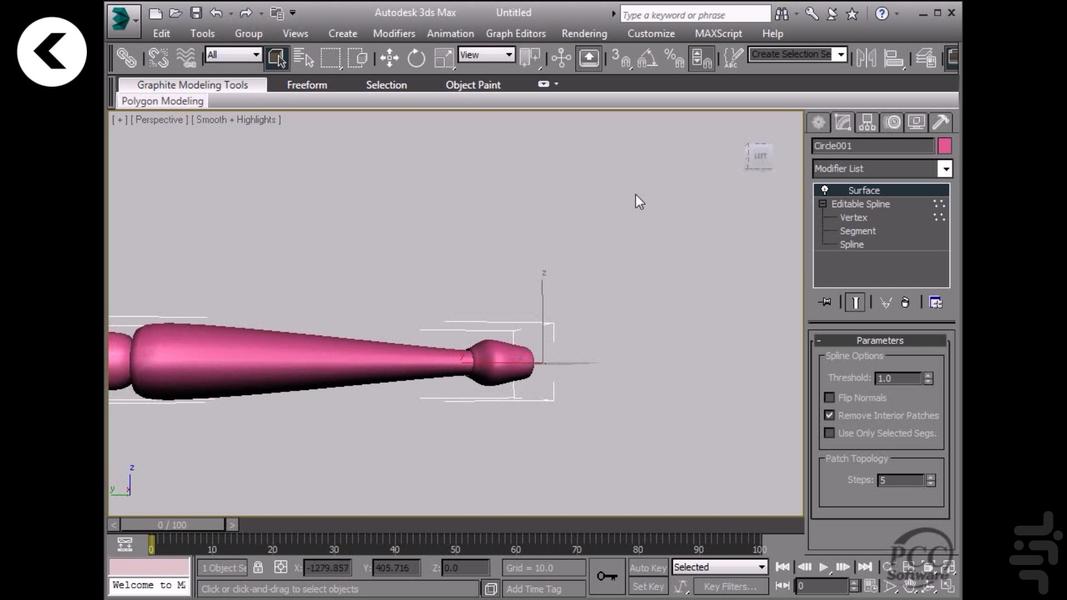Screen dimensions: 1067x600
Task: Collapse the Editable Spline tree entry
Action: [x=823, y=204]
